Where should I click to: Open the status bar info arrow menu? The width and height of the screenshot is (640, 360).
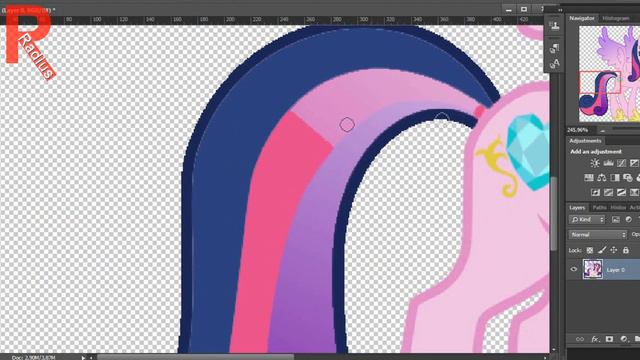click(83, 358)
